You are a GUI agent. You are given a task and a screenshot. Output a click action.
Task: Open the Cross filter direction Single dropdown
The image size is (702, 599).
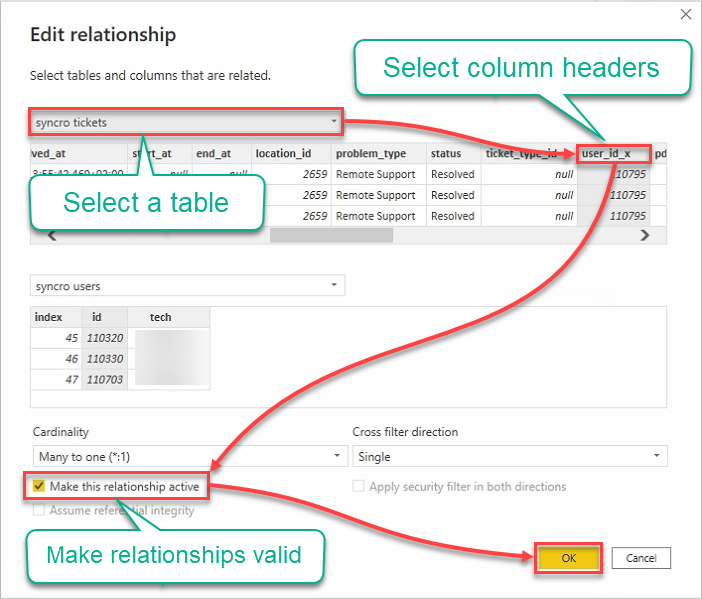(509, 456)
